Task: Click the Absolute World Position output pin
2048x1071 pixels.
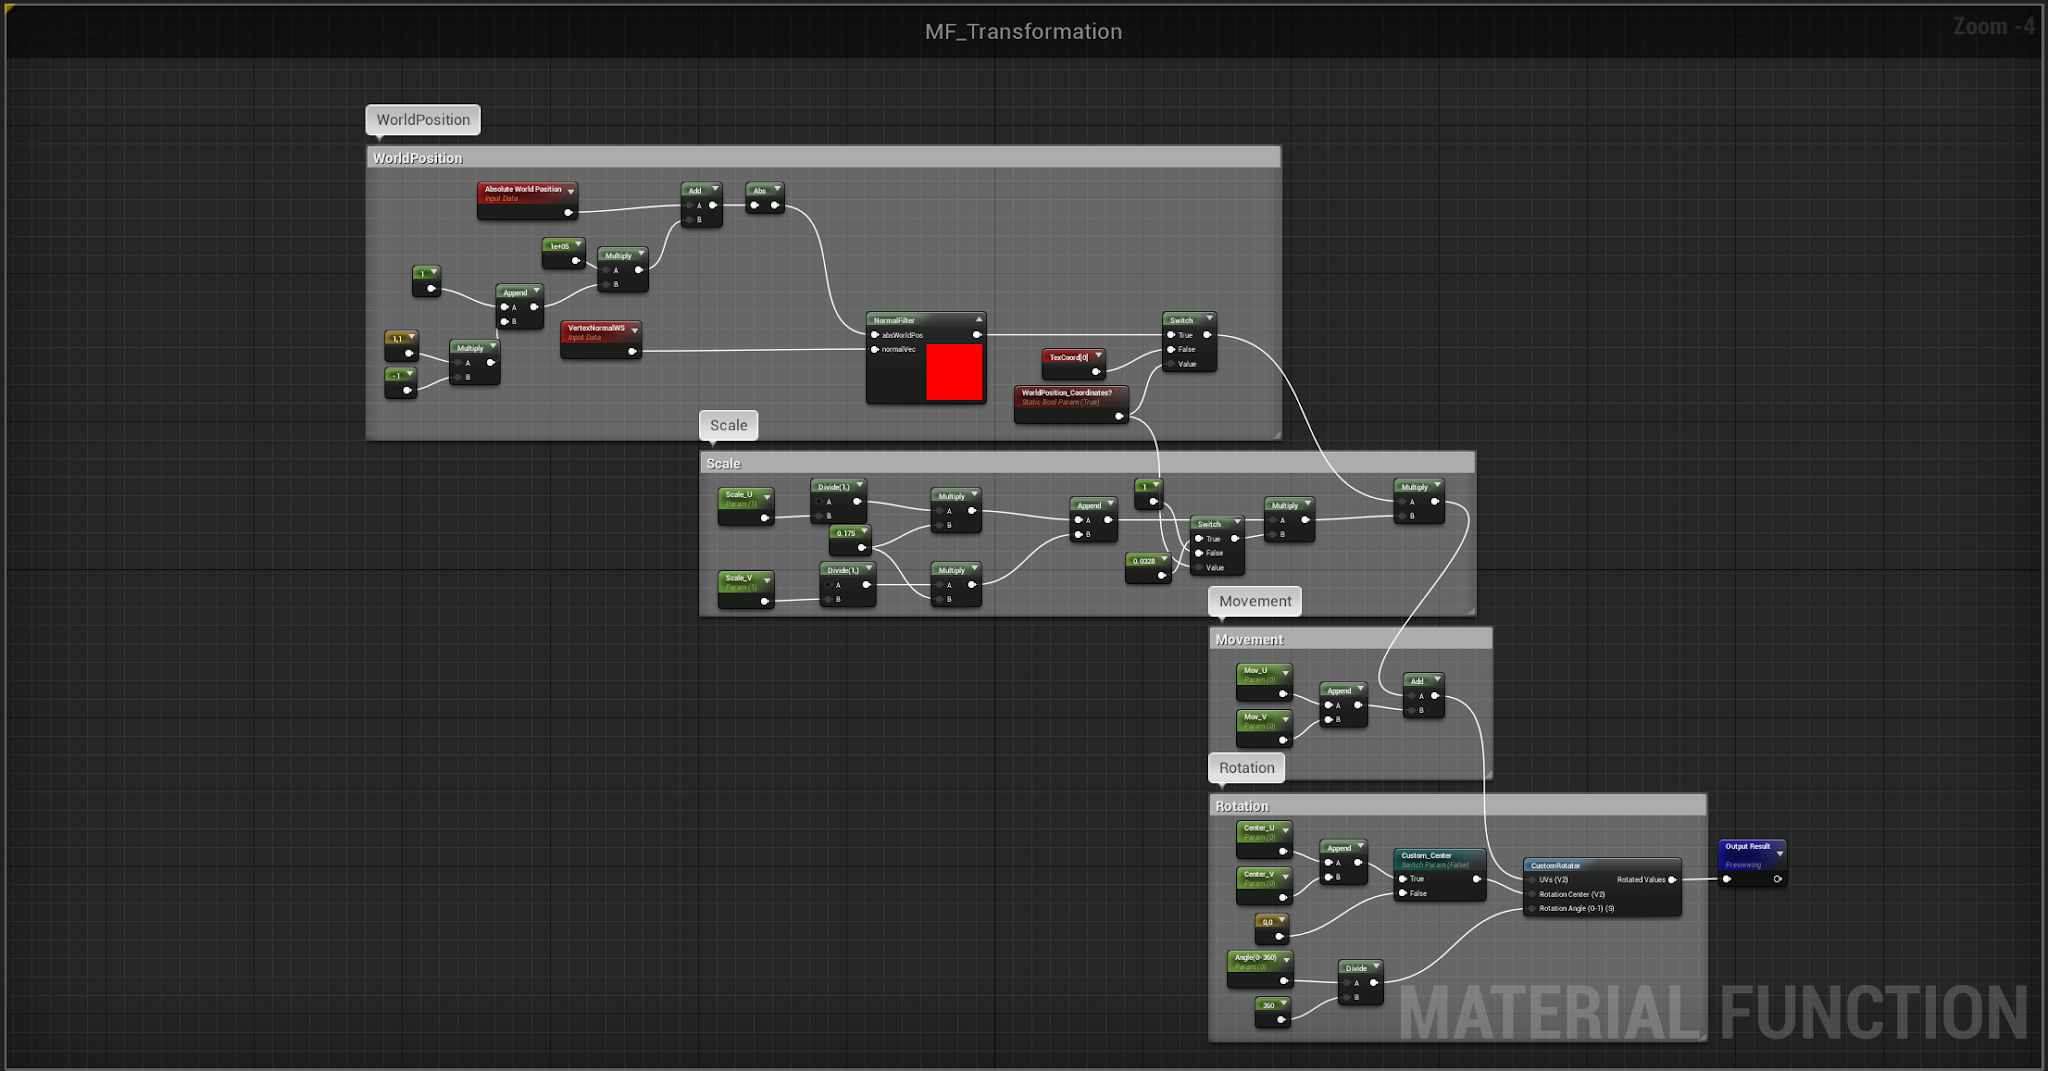Action: point(568,212)
